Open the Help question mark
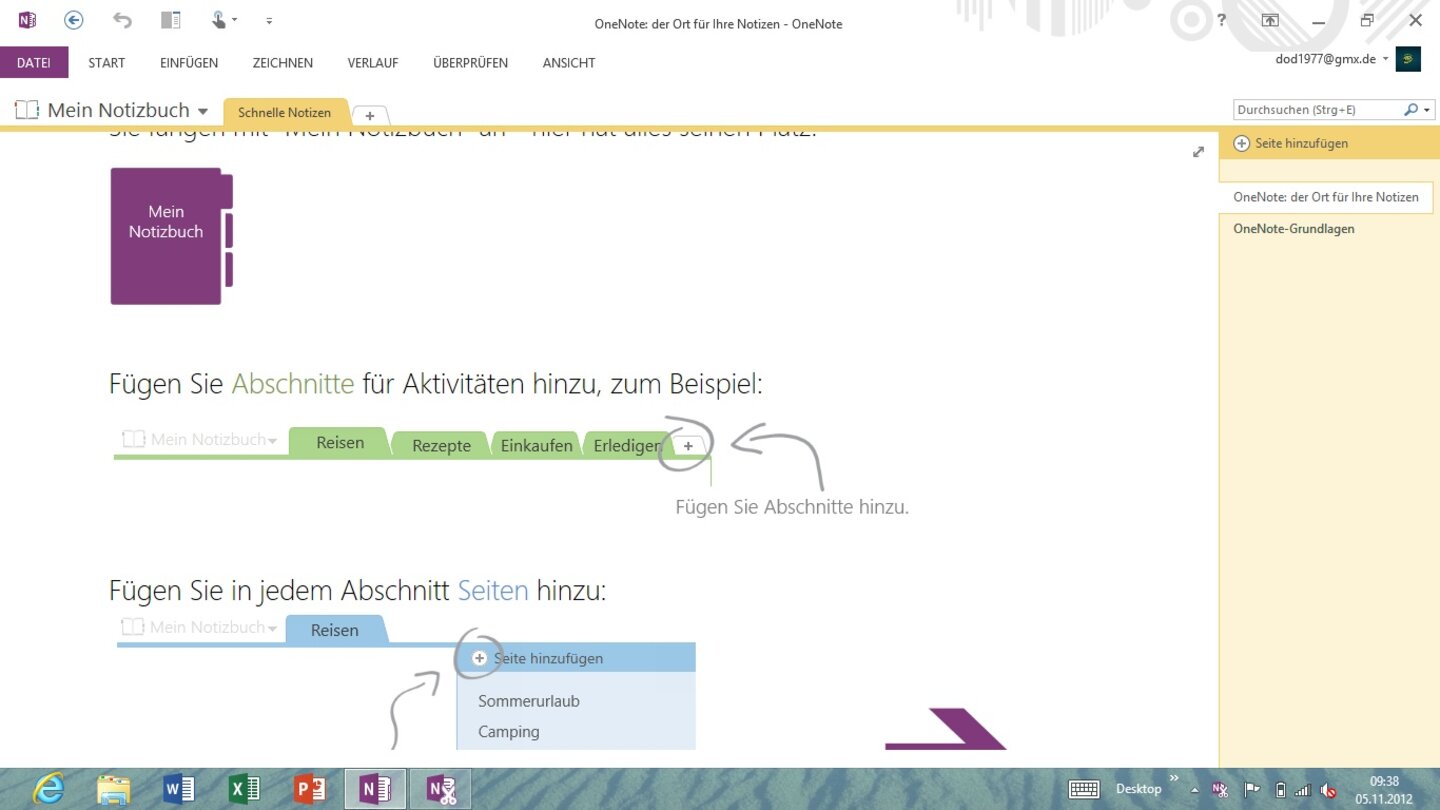The height and width of the screenshot is (810, 1440). coord(1222,20)
